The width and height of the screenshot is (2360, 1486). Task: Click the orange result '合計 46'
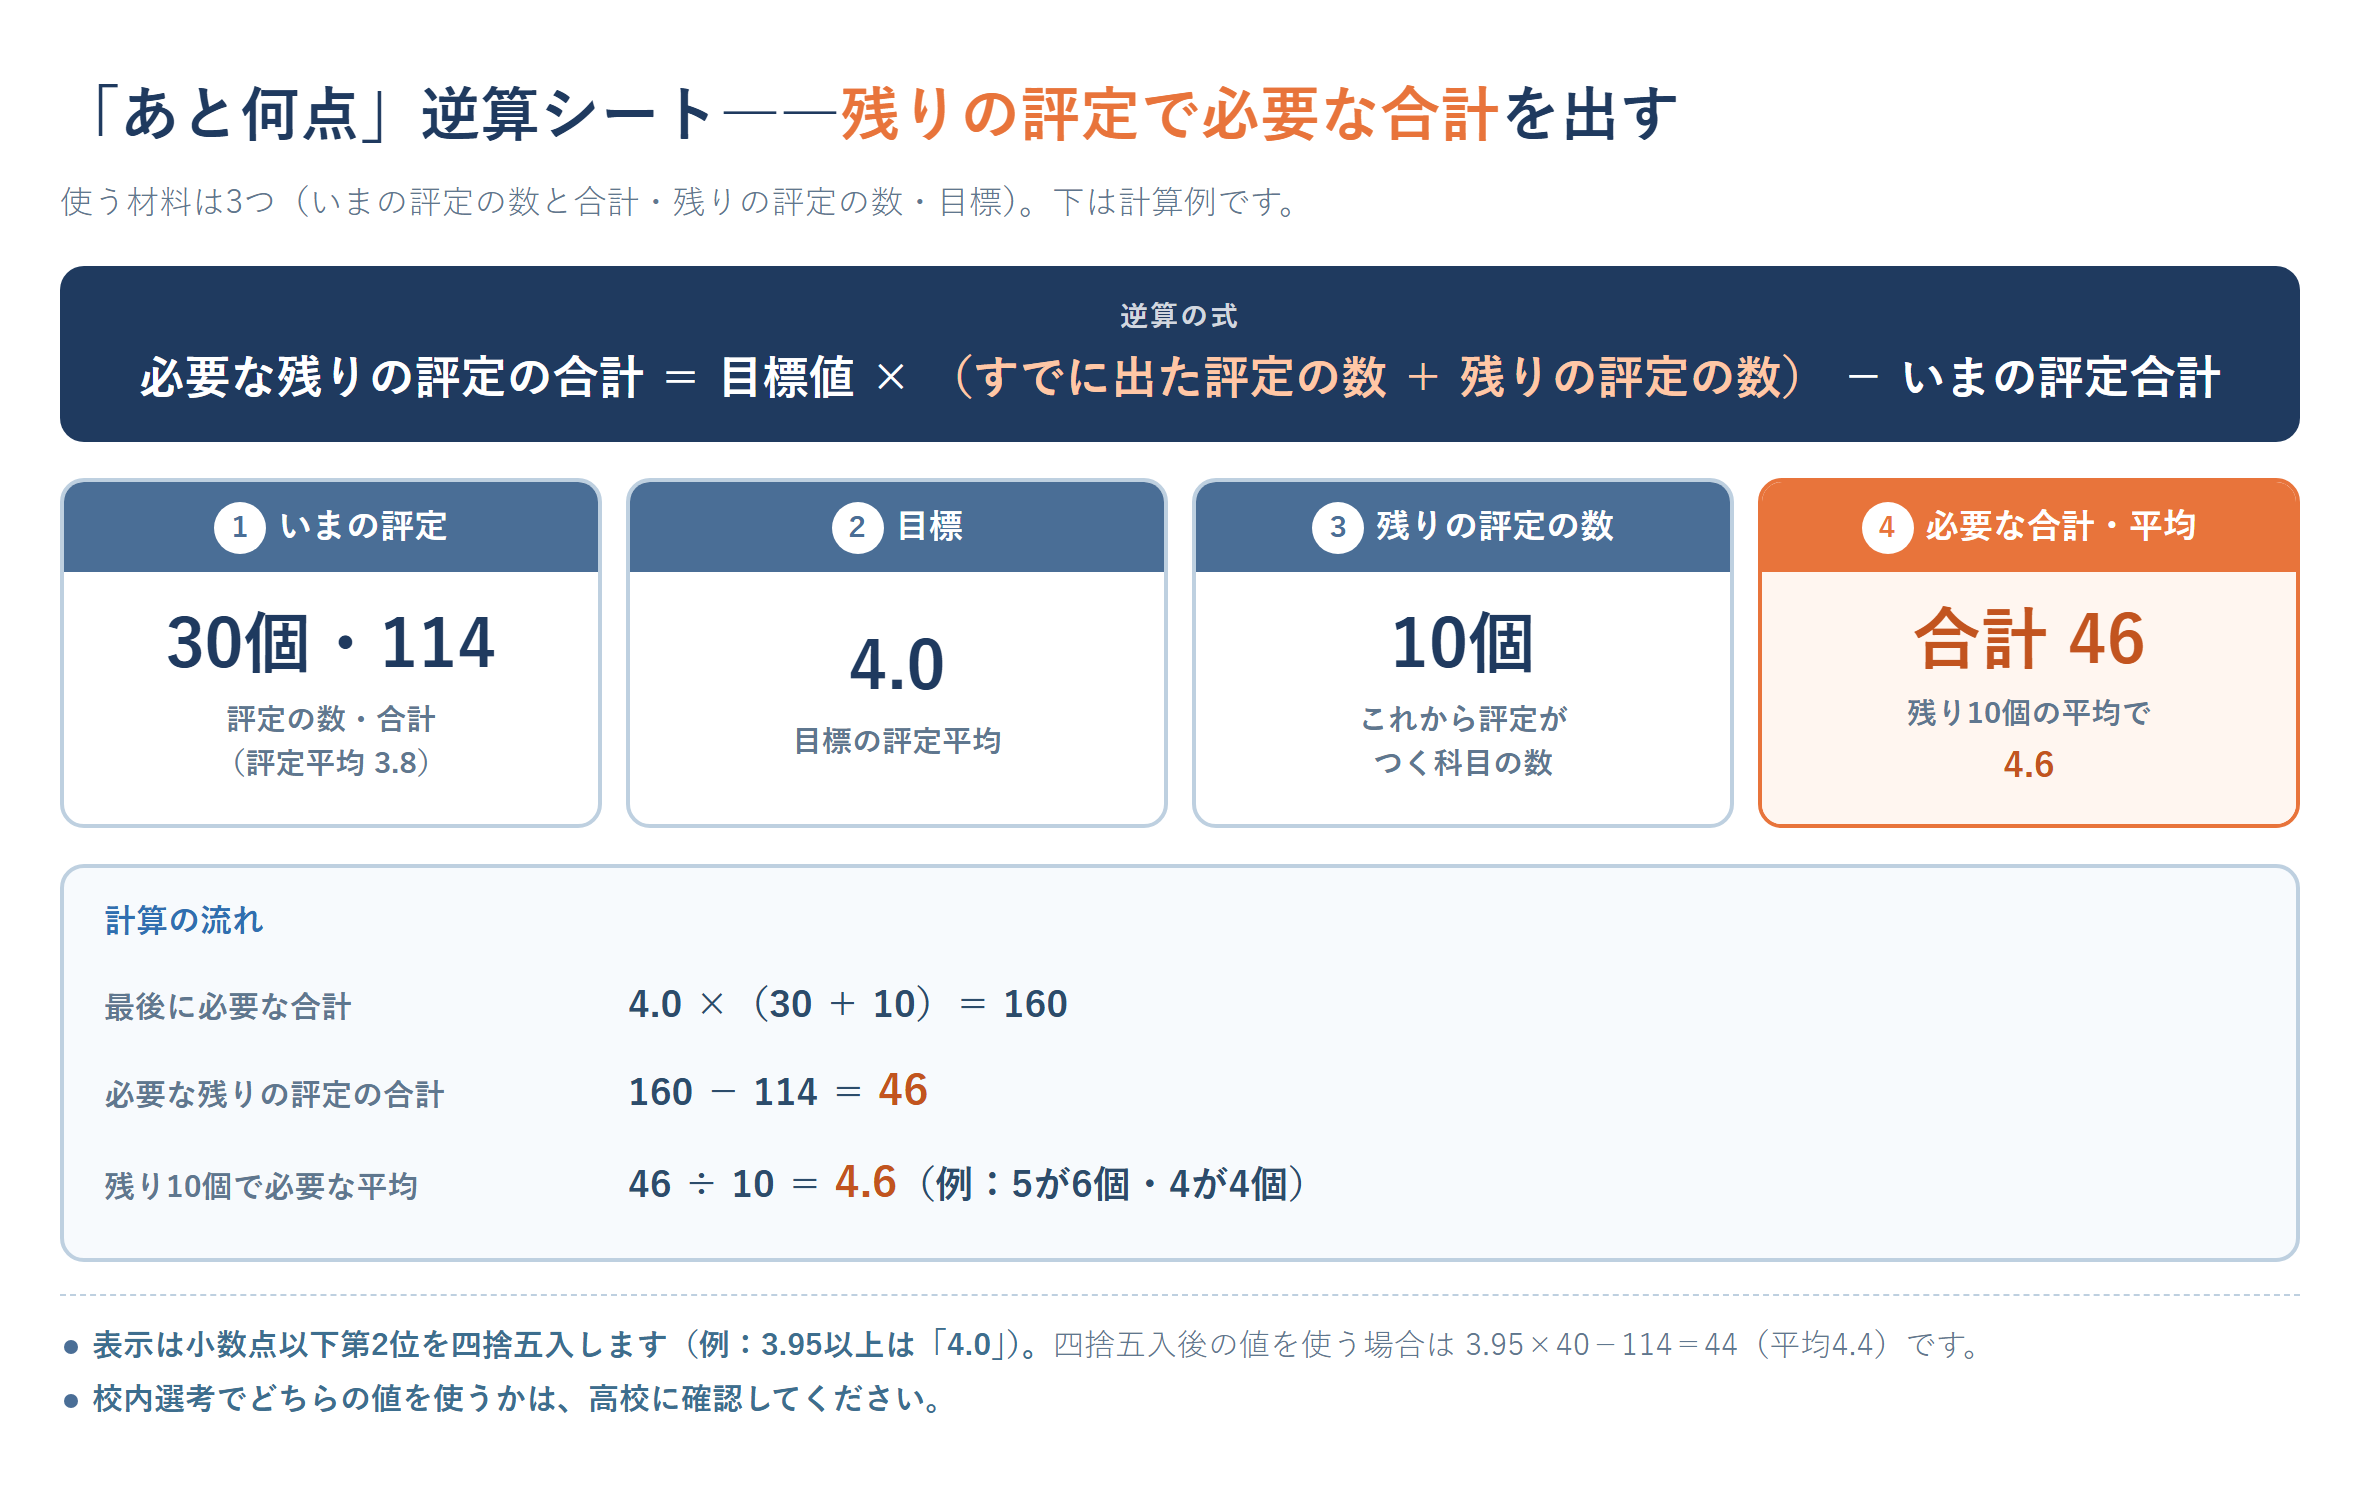2029,638
